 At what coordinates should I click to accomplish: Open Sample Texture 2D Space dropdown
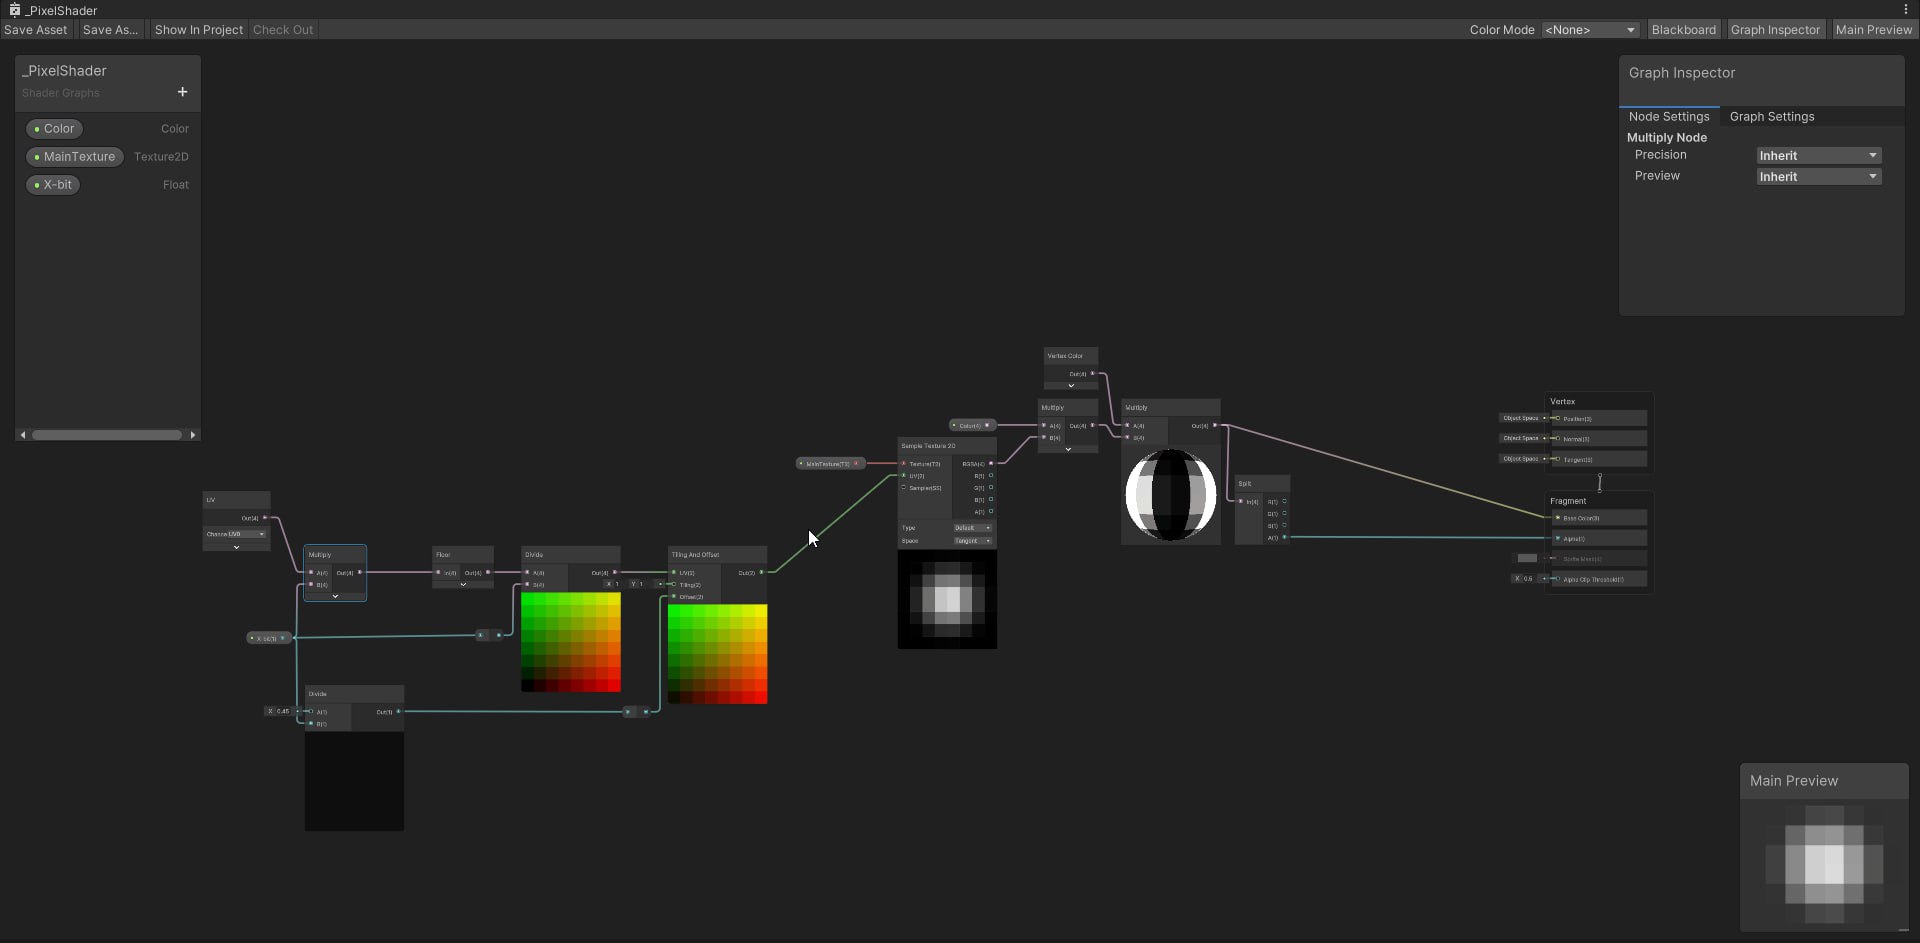coord(972,541)
